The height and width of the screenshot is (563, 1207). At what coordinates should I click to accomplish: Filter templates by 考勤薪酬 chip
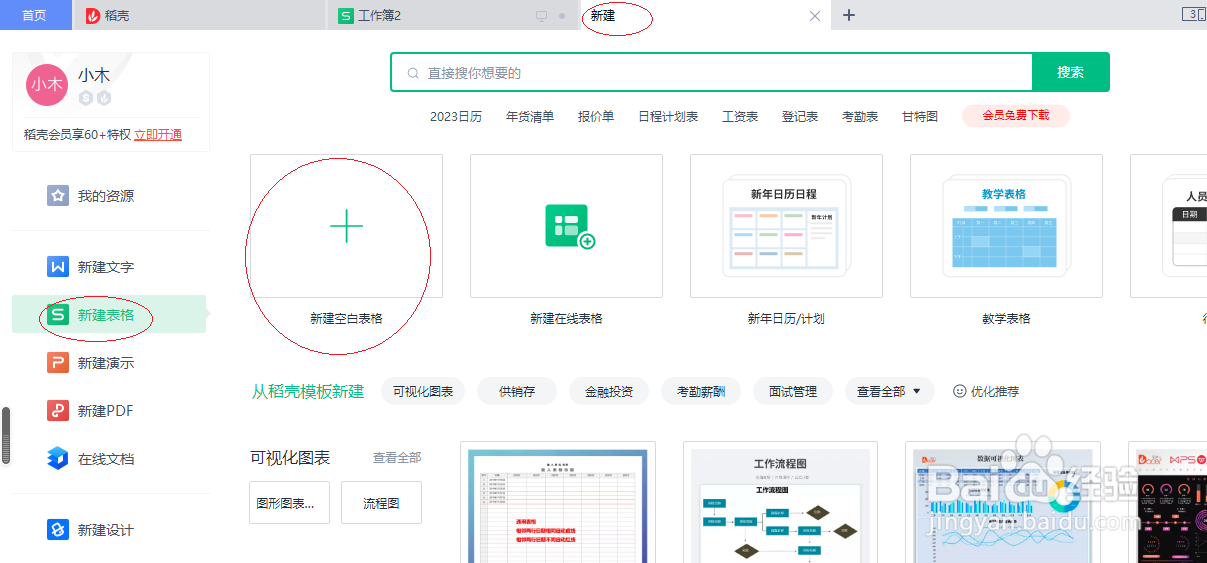(x=701, y=391)
